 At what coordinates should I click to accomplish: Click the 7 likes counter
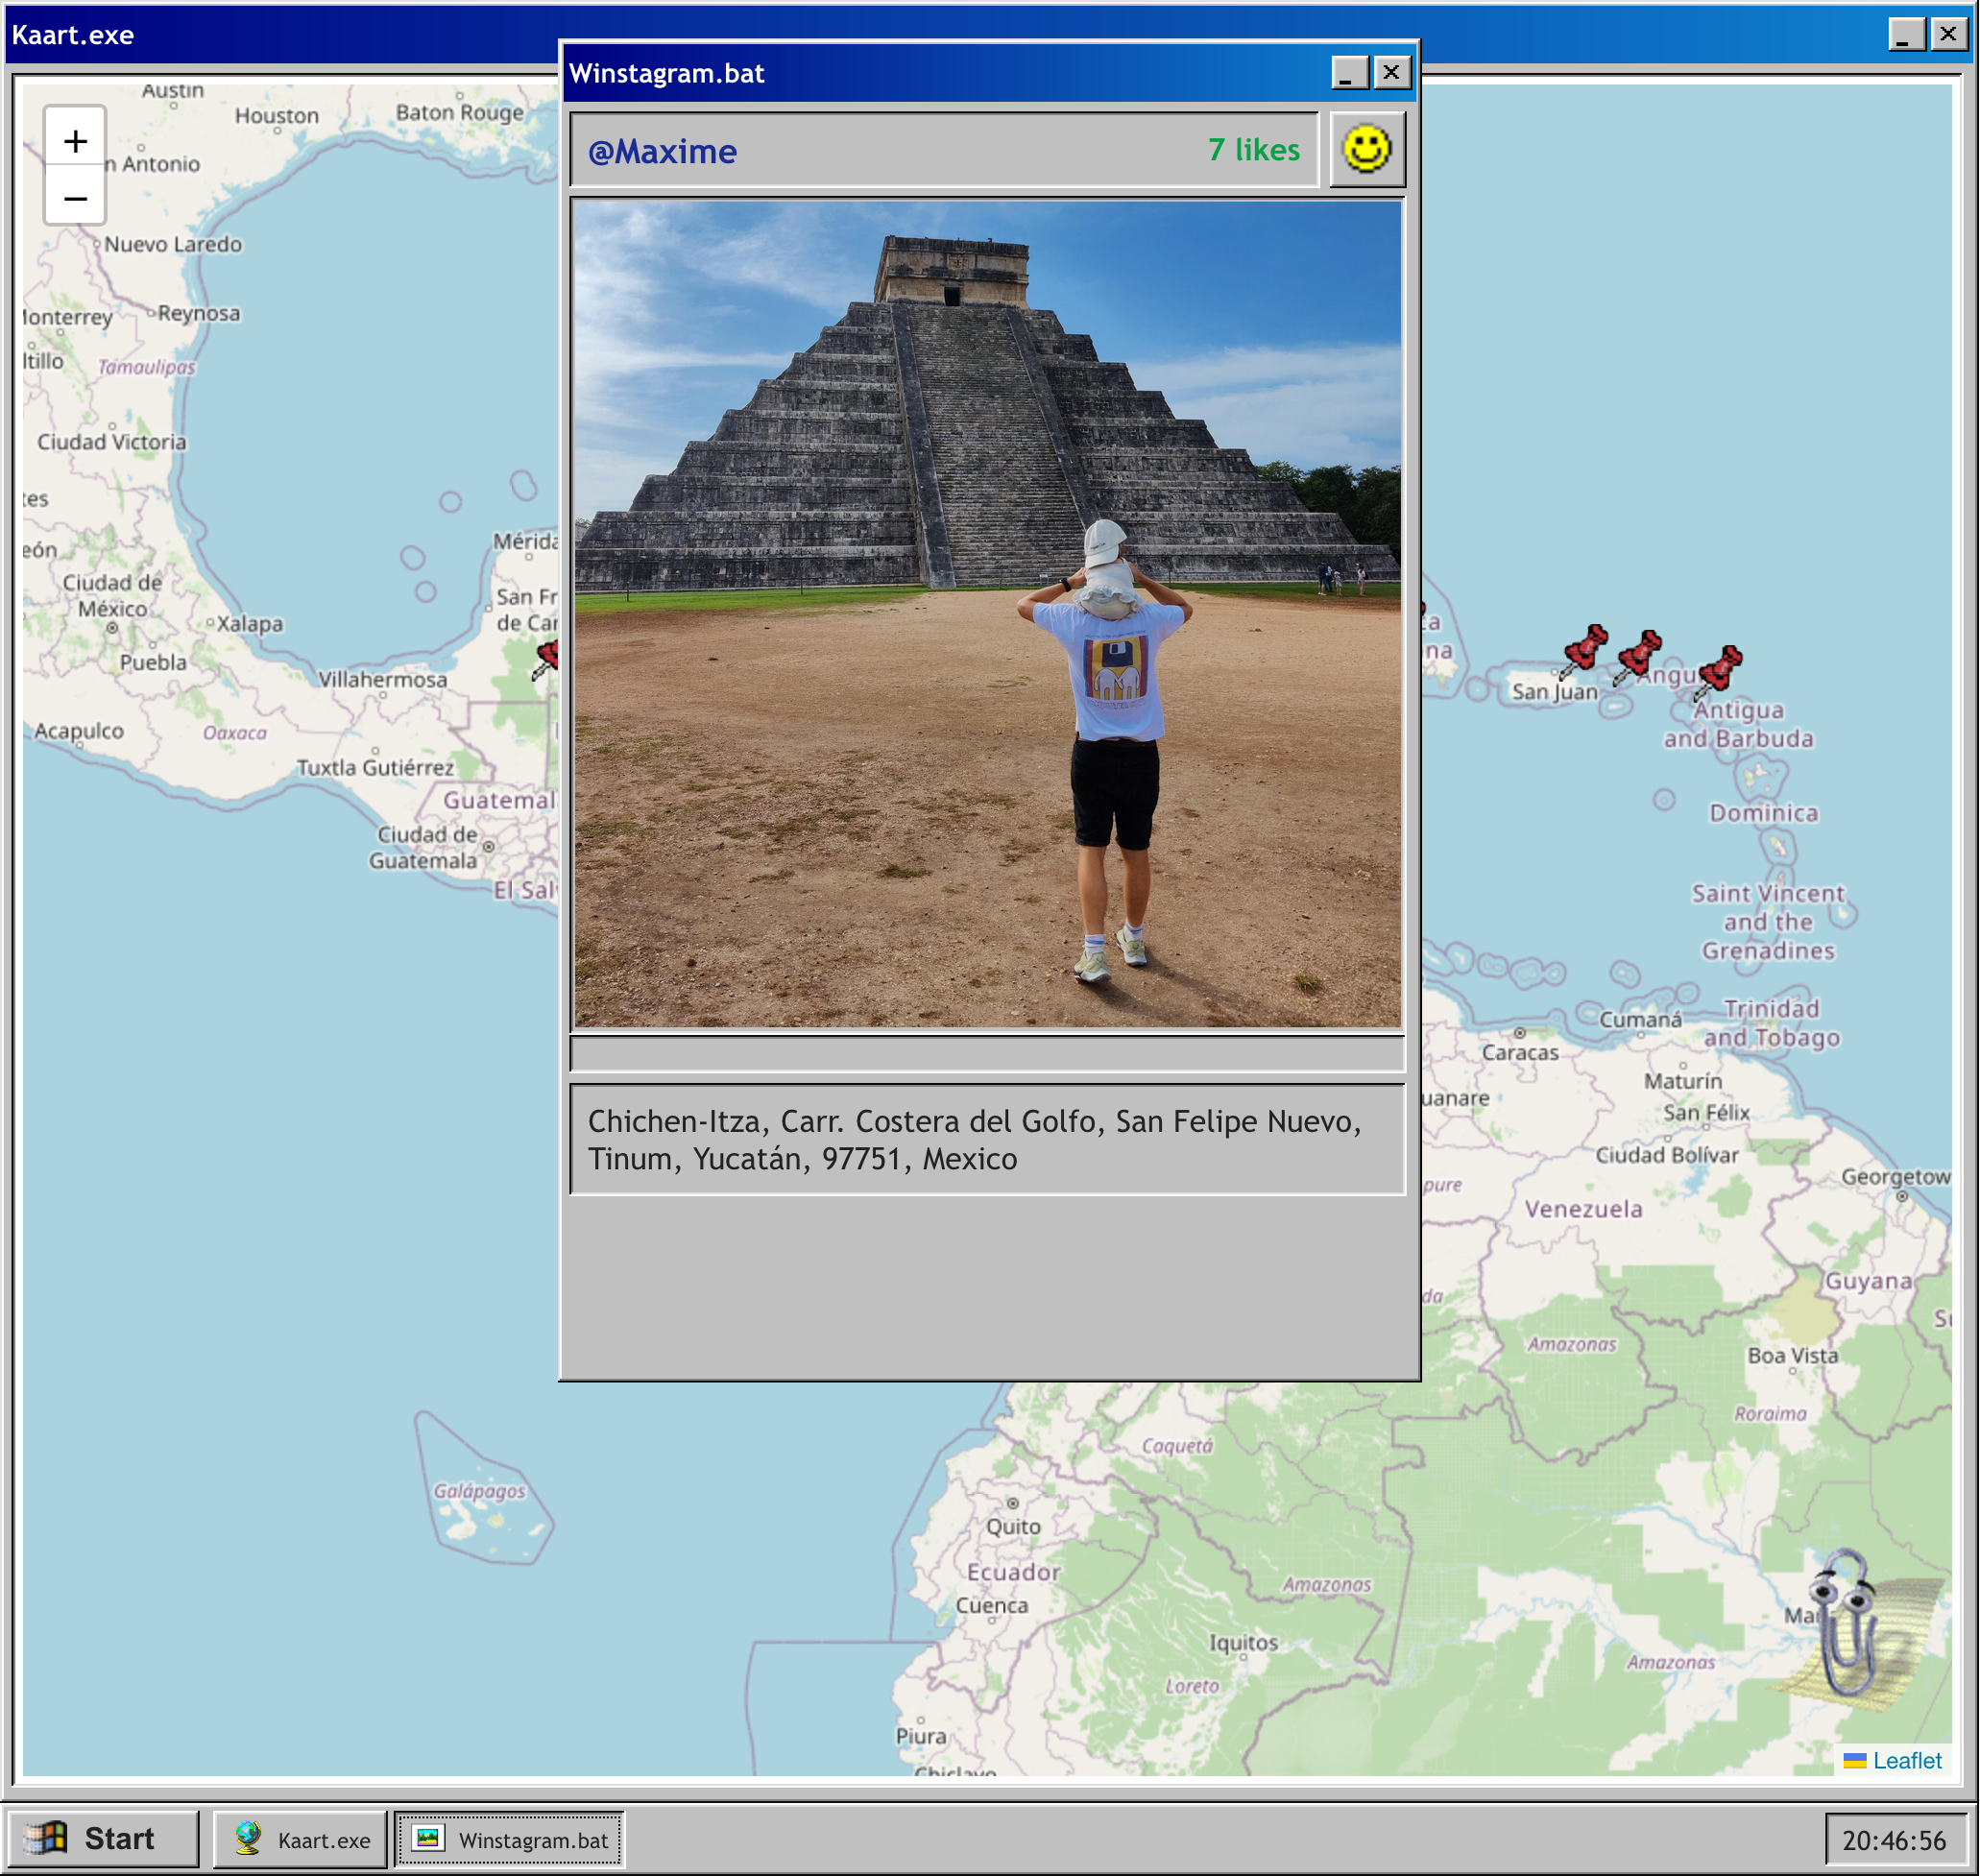(1253, 150)
